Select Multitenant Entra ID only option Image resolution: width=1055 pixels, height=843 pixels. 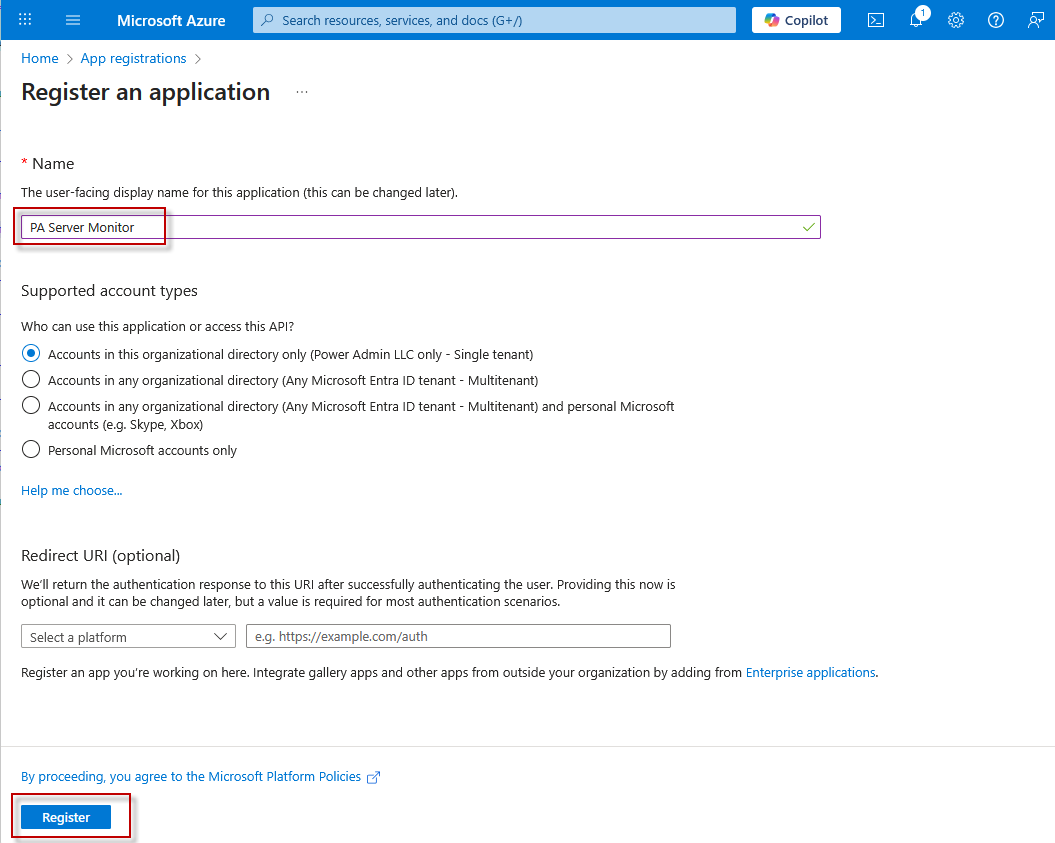(x=31, y=380)
